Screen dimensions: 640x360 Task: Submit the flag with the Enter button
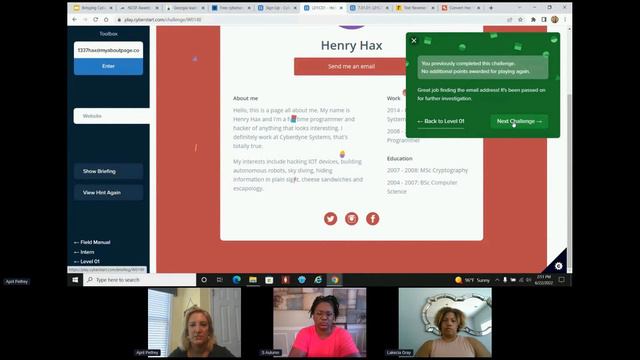coord(108,66)
